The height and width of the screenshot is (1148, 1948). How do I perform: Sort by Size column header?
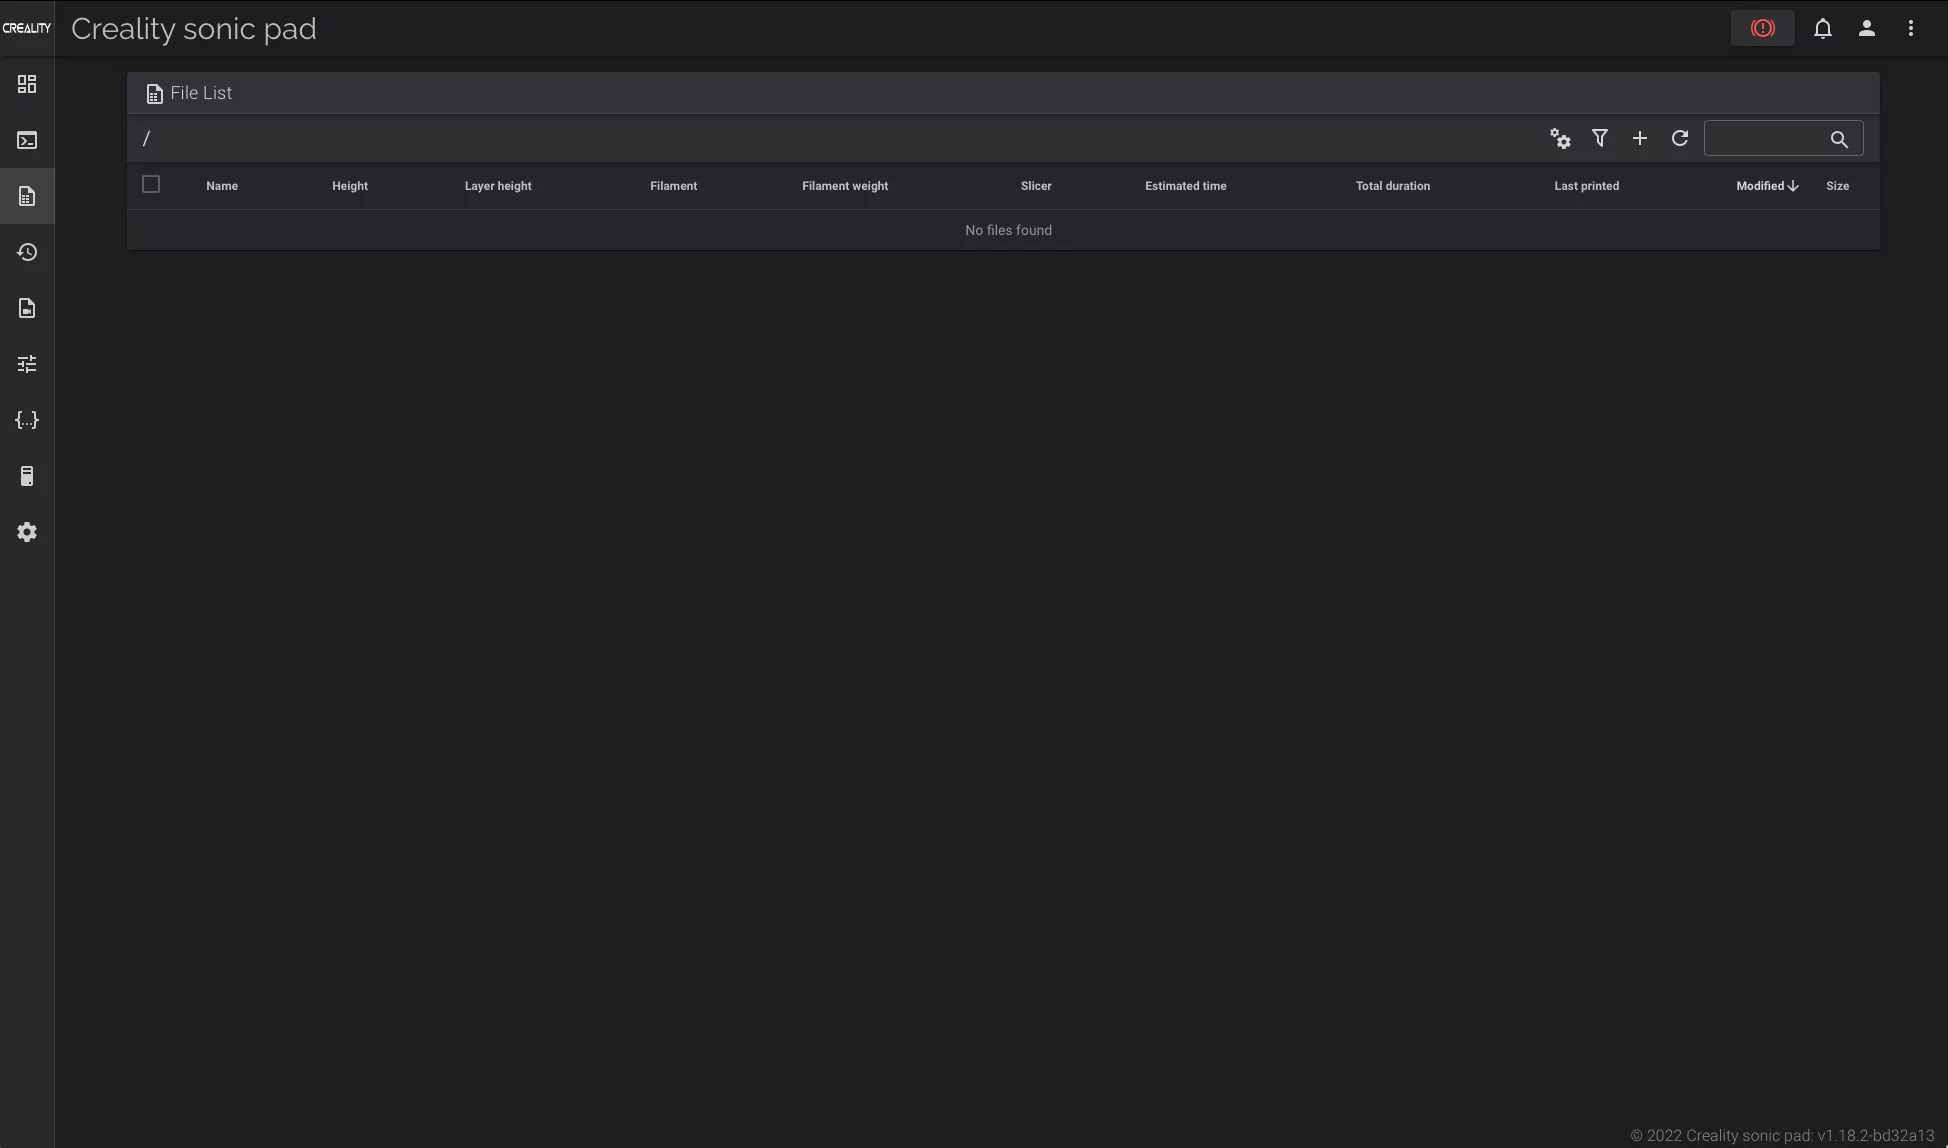[1838, 186]
